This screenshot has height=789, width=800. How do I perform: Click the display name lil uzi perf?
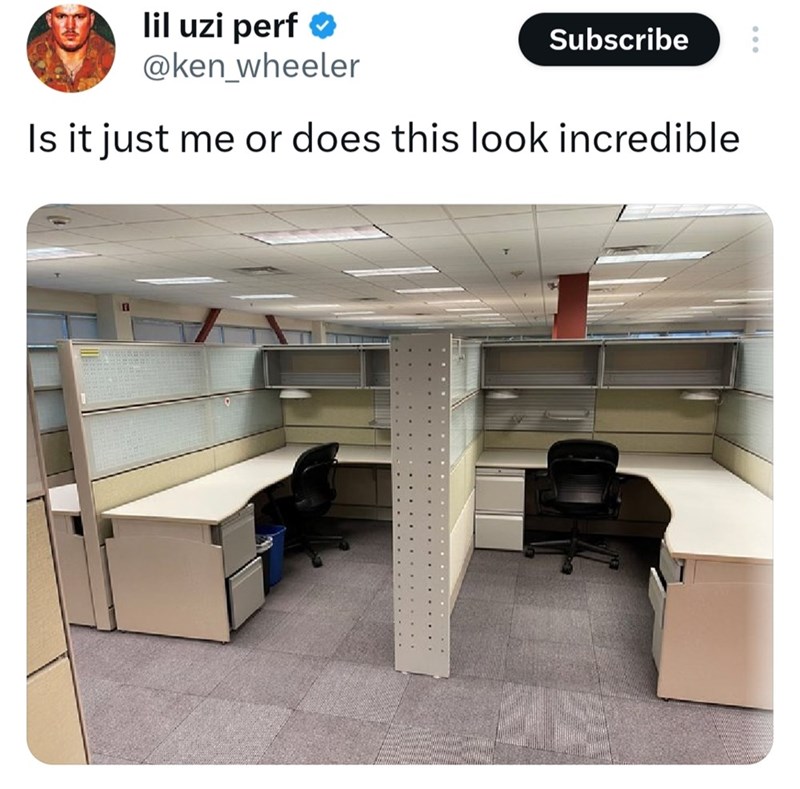220,26
